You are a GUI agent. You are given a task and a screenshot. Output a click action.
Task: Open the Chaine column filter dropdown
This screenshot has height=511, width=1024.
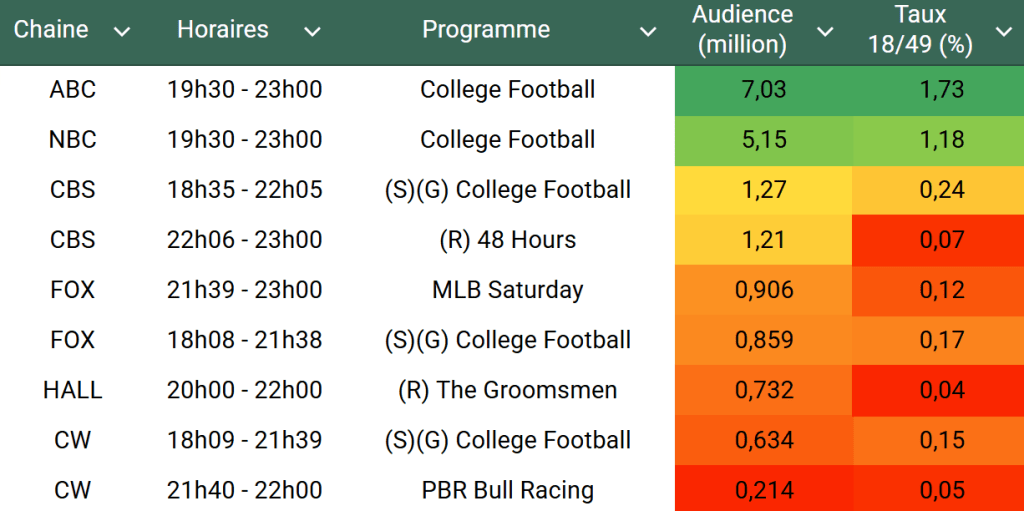(x=122, y=32)
